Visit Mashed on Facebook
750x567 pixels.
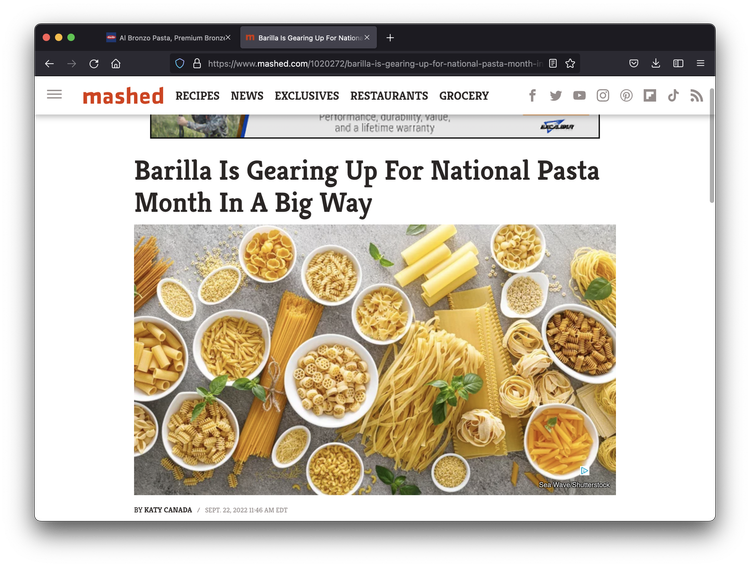click(532, 96)
